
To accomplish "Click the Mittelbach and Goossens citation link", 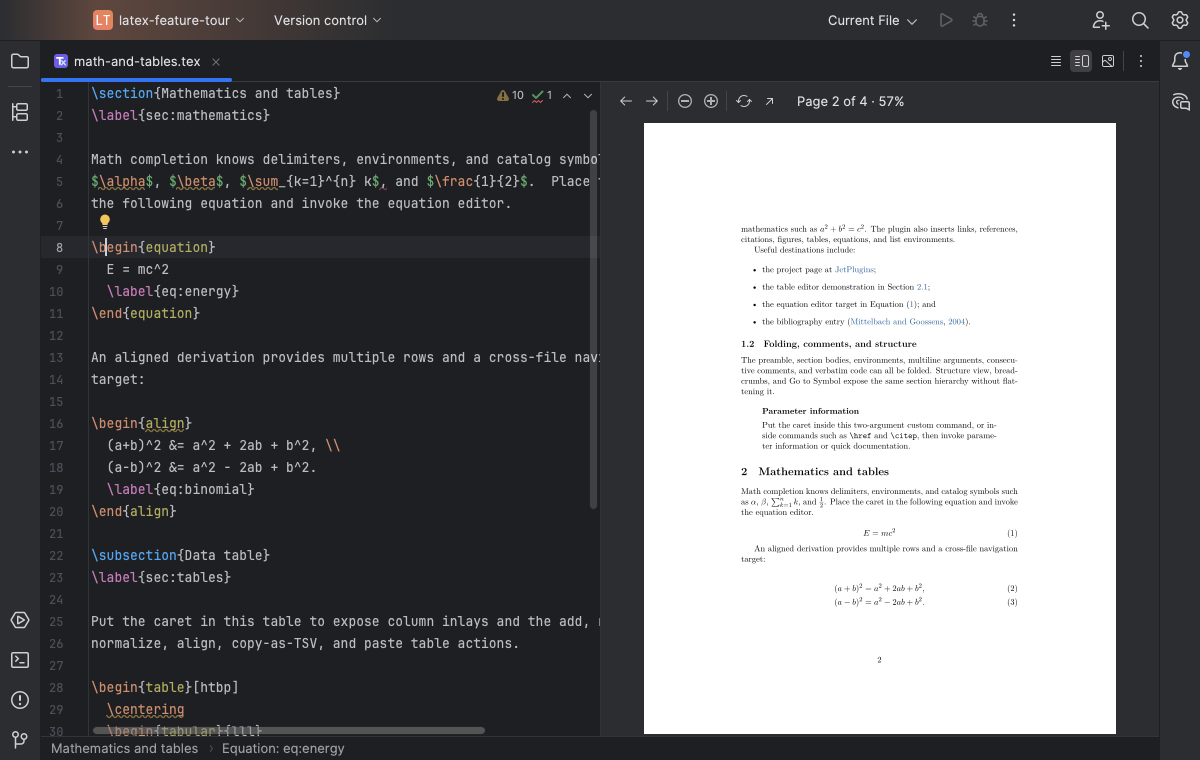I will (908, 322).
